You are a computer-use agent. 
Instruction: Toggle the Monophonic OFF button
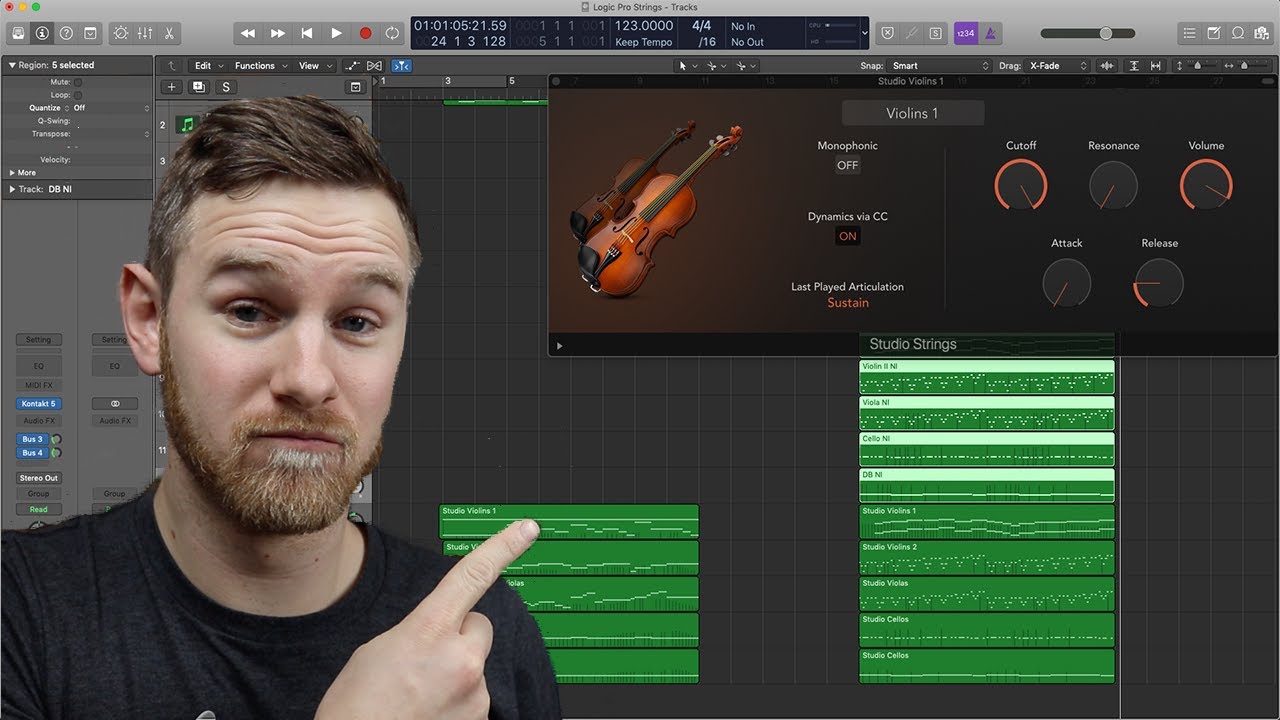click(x=848, y=166)
